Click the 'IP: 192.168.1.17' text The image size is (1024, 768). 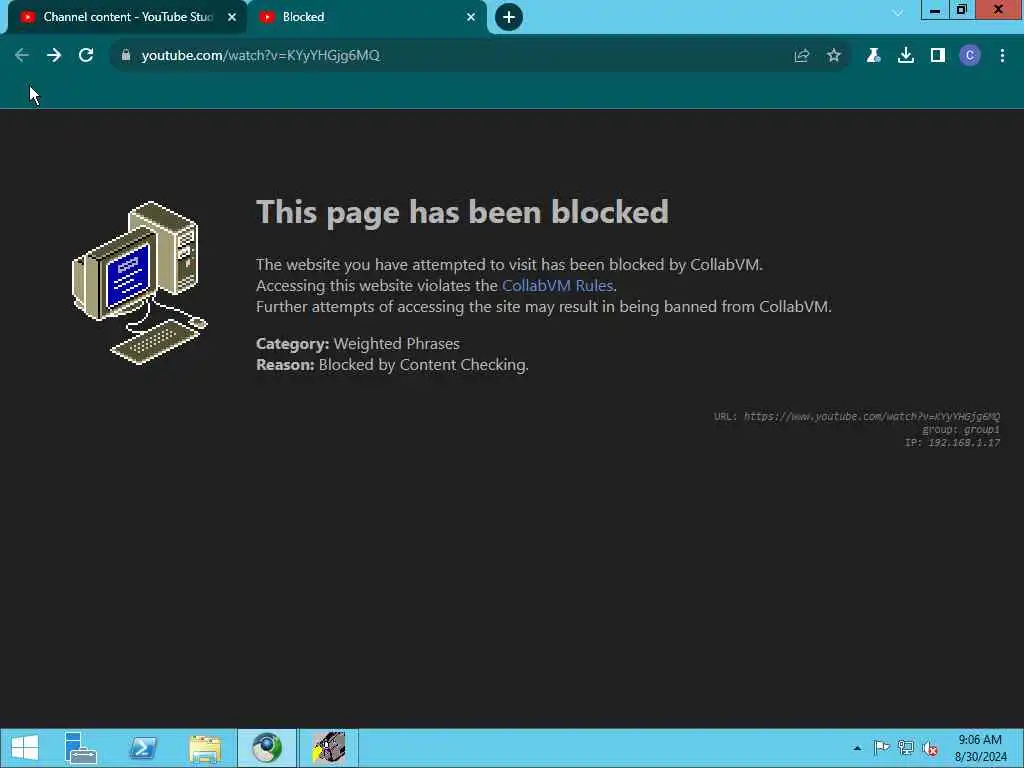coord(952,443)
